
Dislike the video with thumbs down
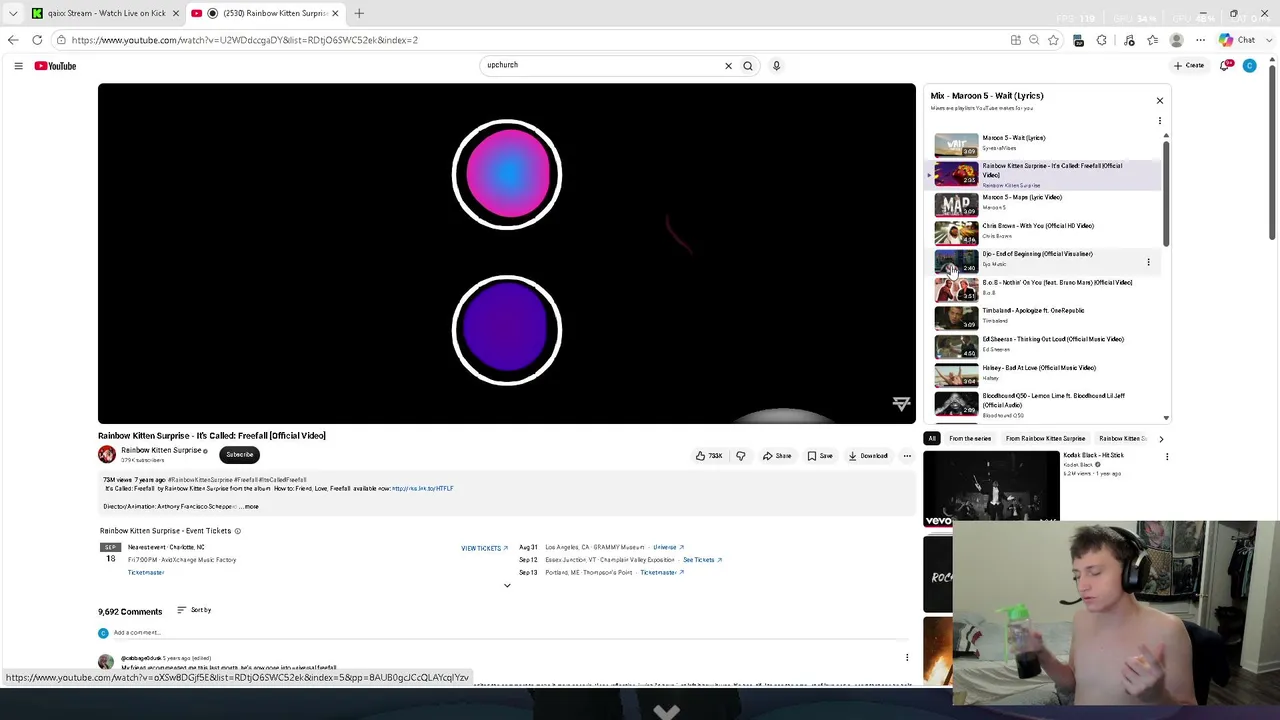point(740,456)
